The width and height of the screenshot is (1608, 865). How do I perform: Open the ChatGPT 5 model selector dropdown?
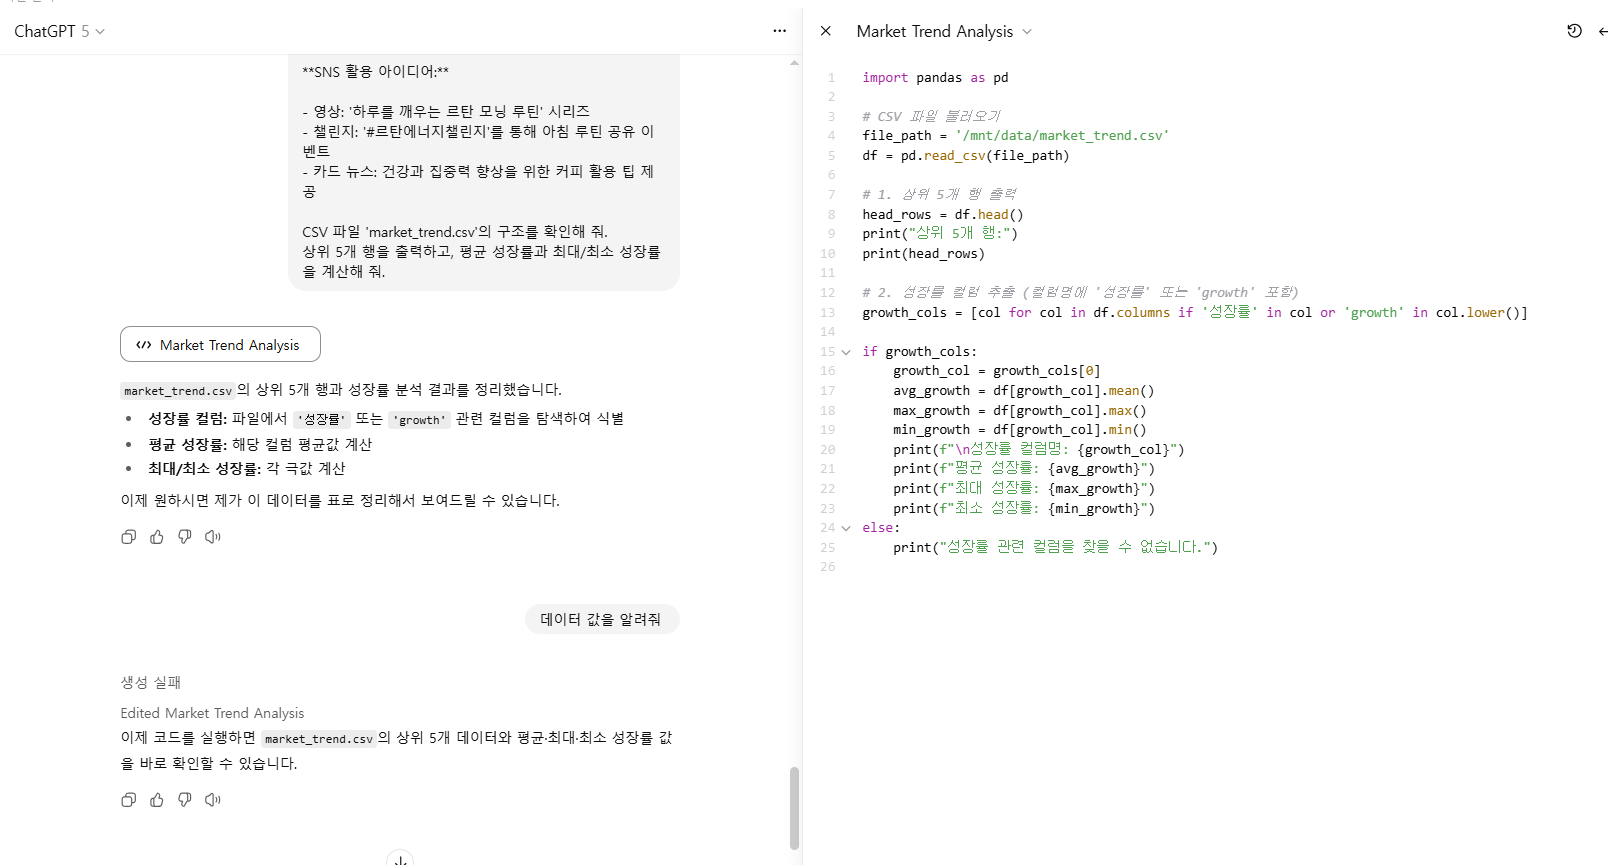pos(59,31)
